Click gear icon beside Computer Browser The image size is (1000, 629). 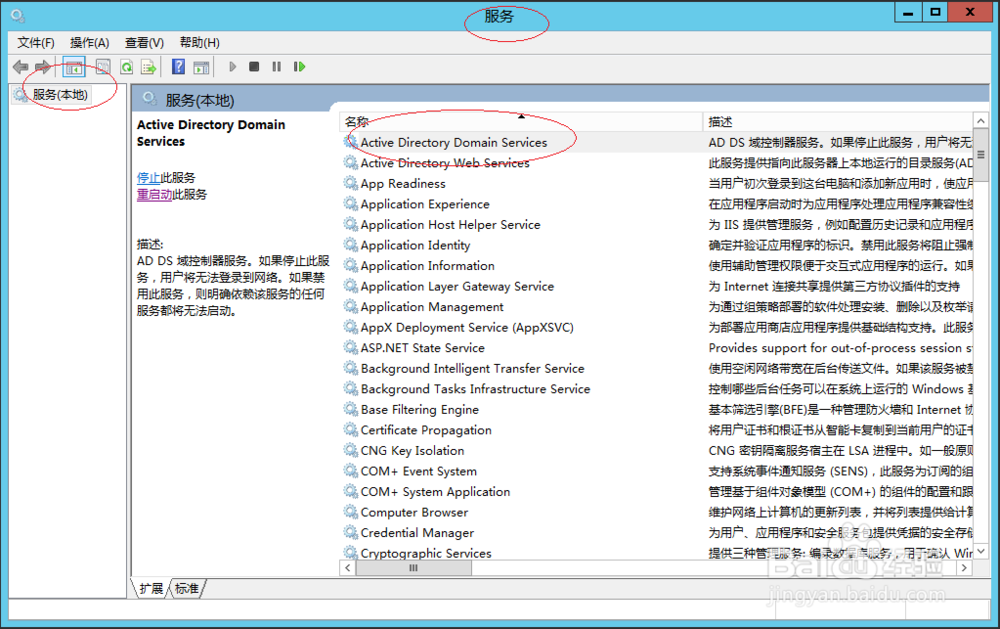(351, 512)
